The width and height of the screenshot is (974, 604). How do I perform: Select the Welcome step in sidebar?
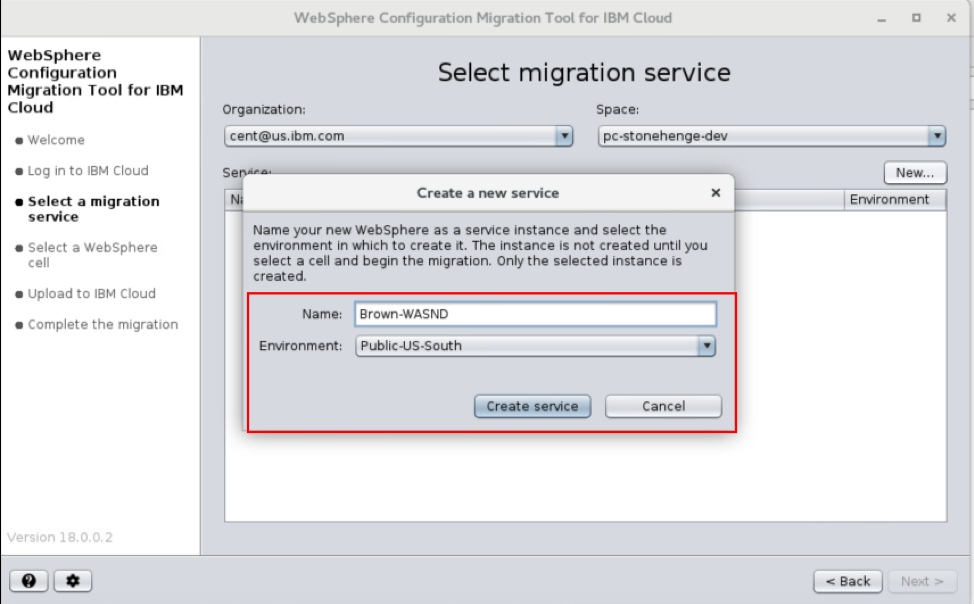point(56,140)
